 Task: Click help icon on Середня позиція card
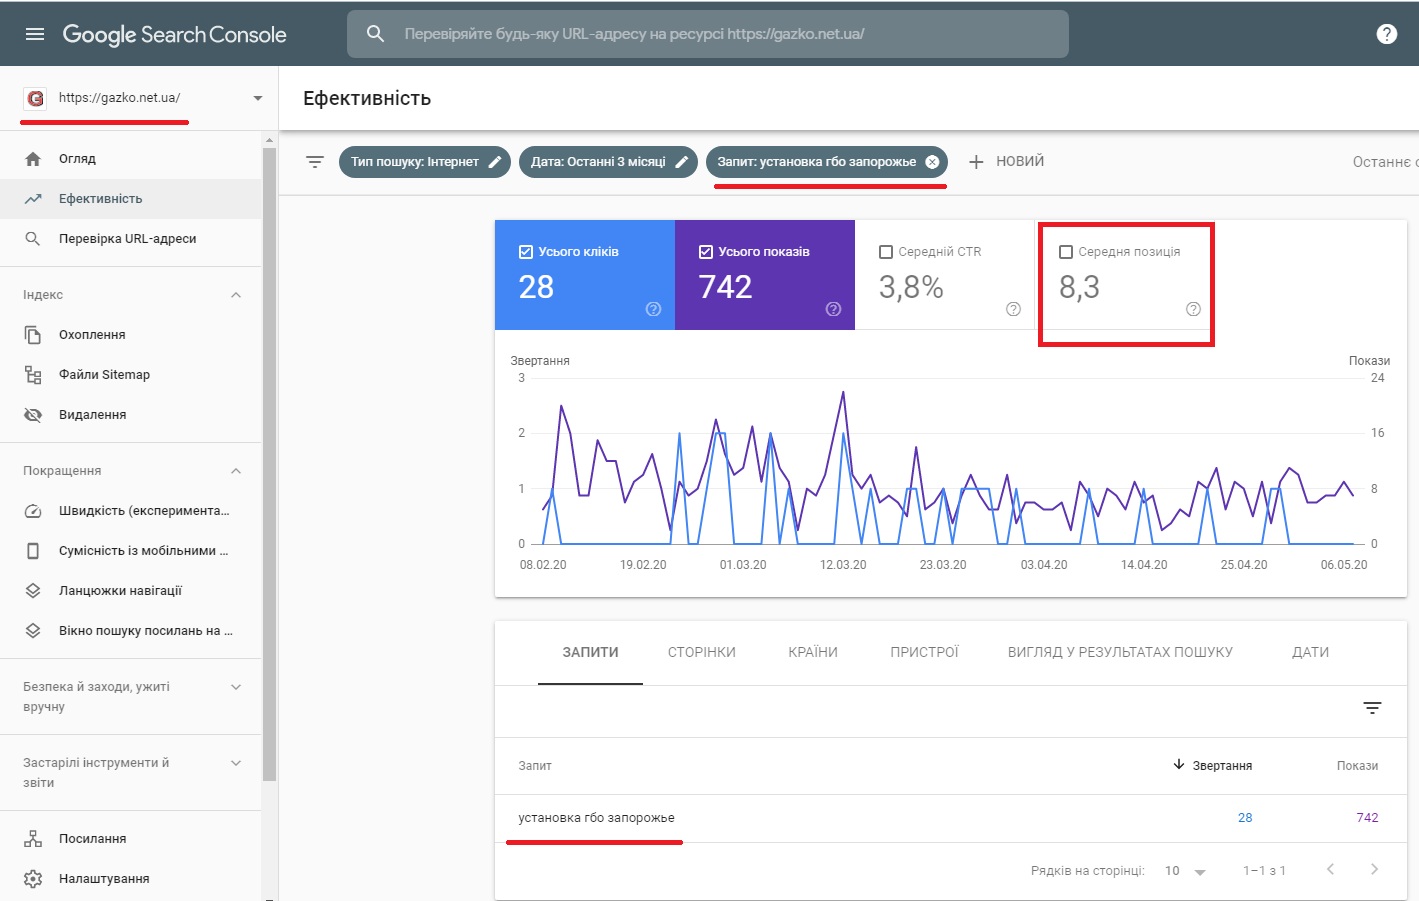[1193, 309]
